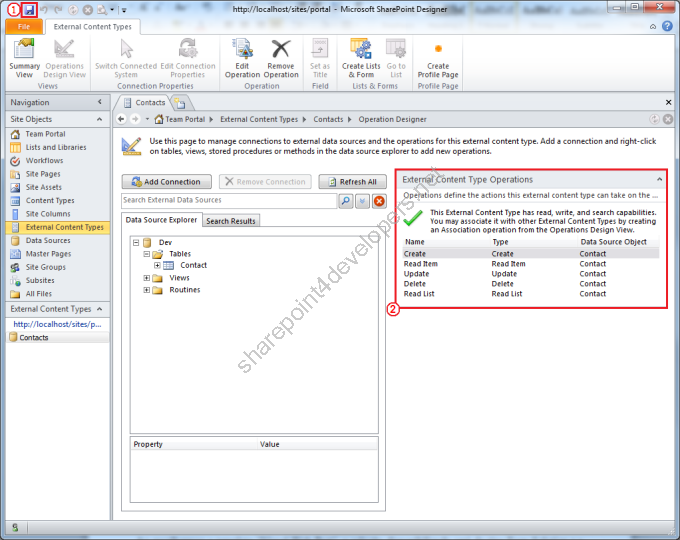
Task: Click Create Profile Page
Action: click(438, 59)
